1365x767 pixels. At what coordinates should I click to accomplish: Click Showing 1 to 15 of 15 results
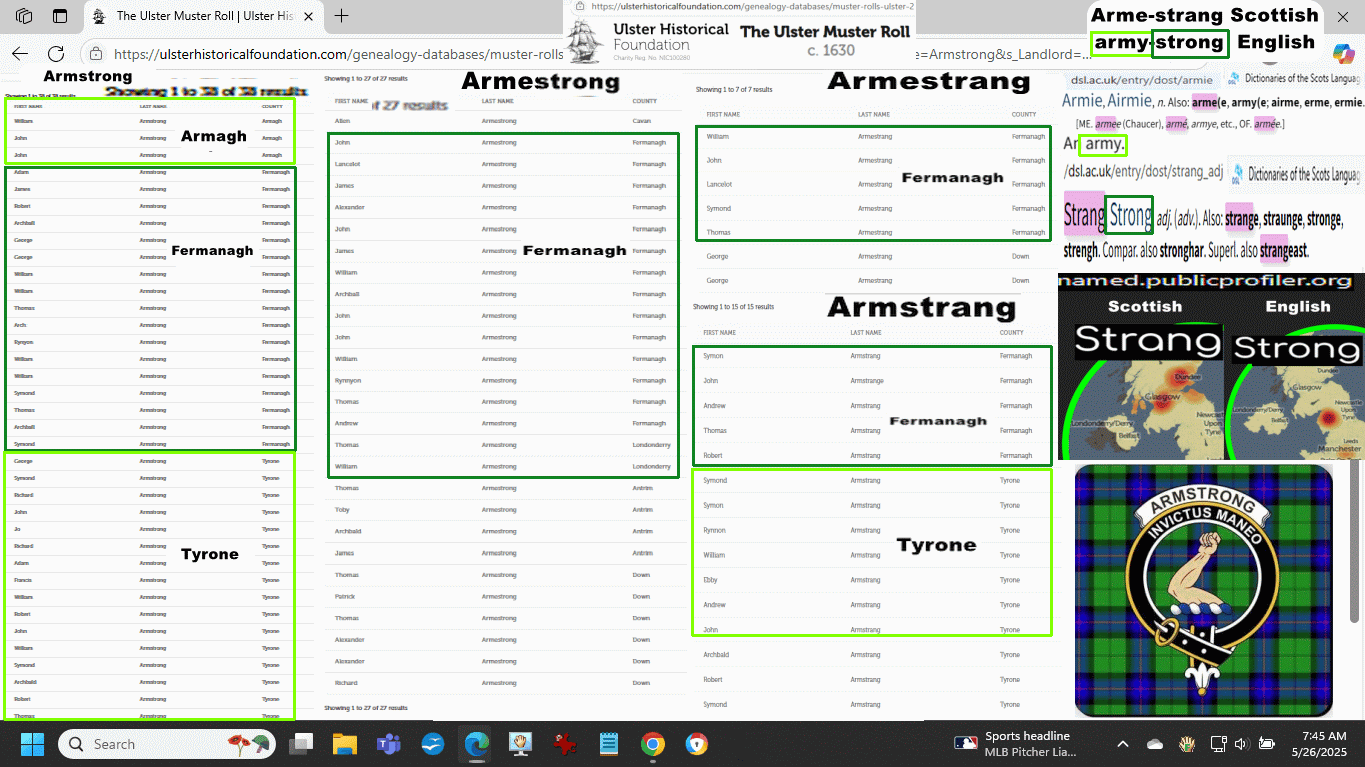(736, 307)
